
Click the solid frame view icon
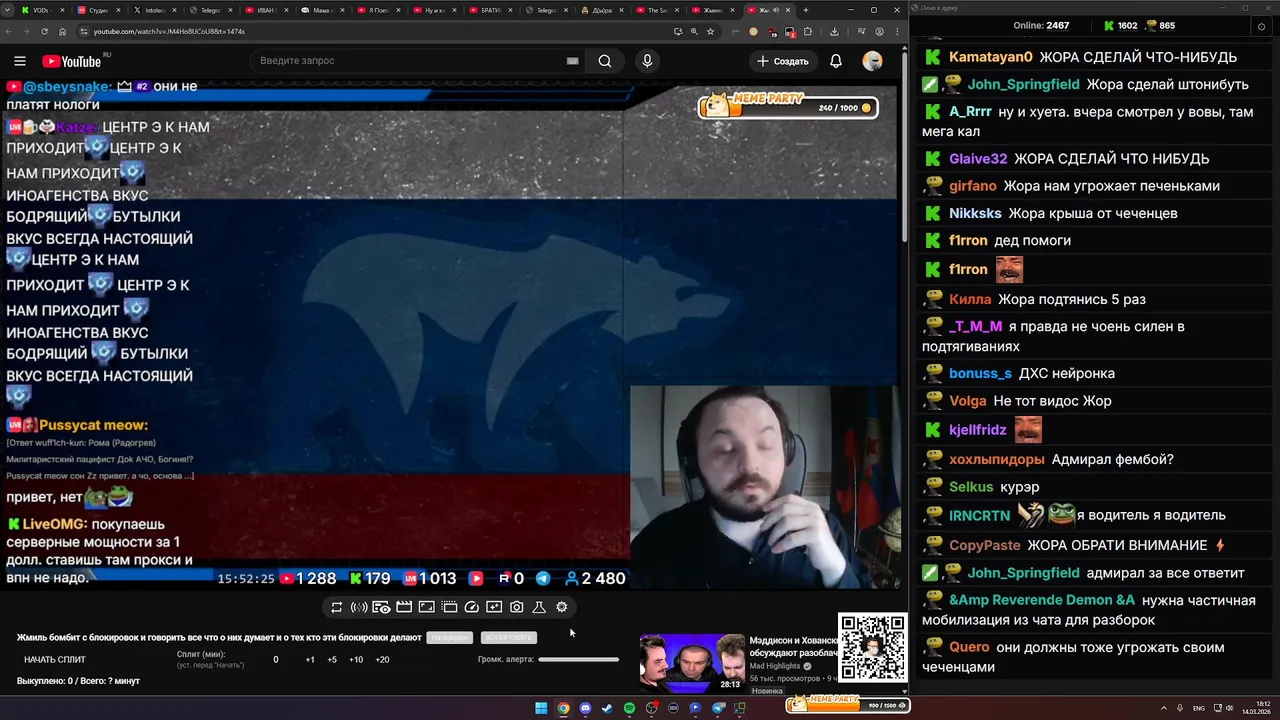(426, 607)
